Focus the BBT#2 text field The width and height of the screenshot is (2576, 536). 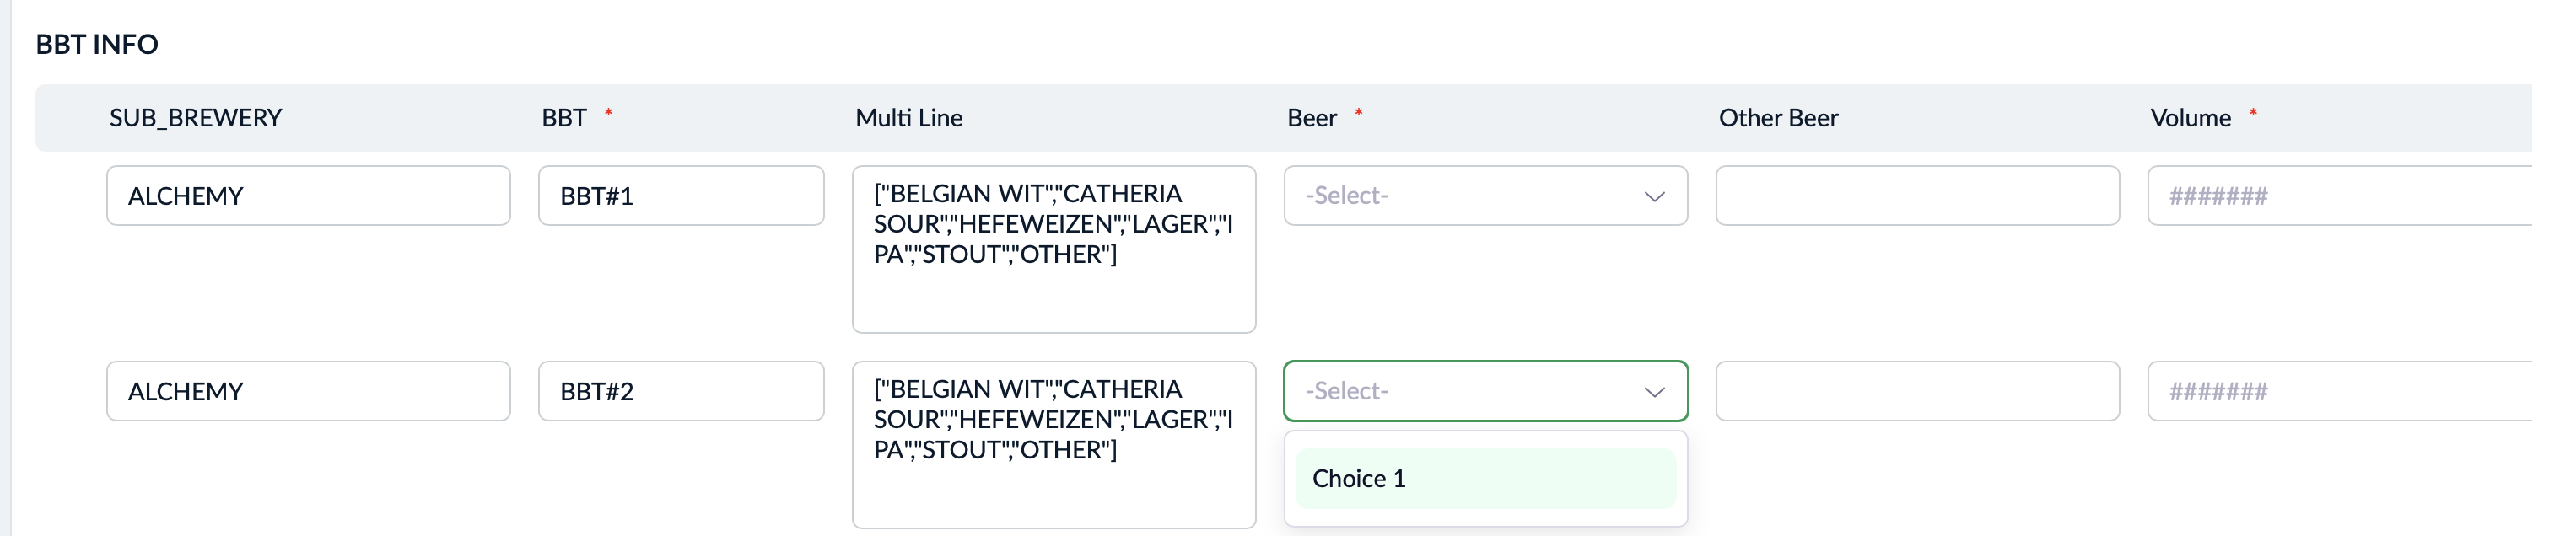click(680, 391)
